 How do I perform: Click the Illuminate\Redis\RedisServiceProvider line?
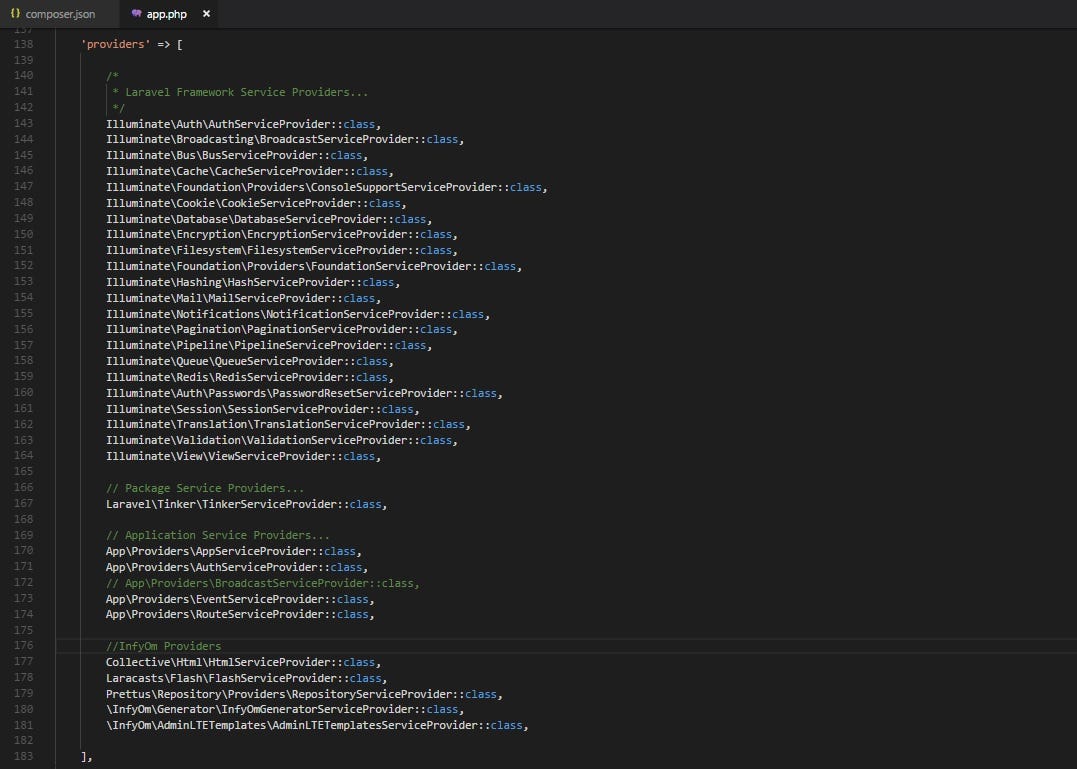[x=249, y=378]
